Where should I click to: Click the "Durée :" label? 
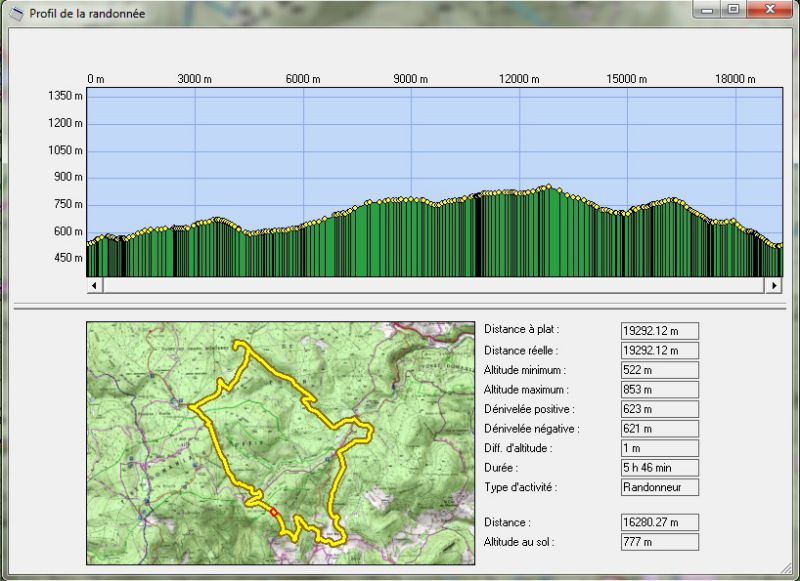[501, 468]
